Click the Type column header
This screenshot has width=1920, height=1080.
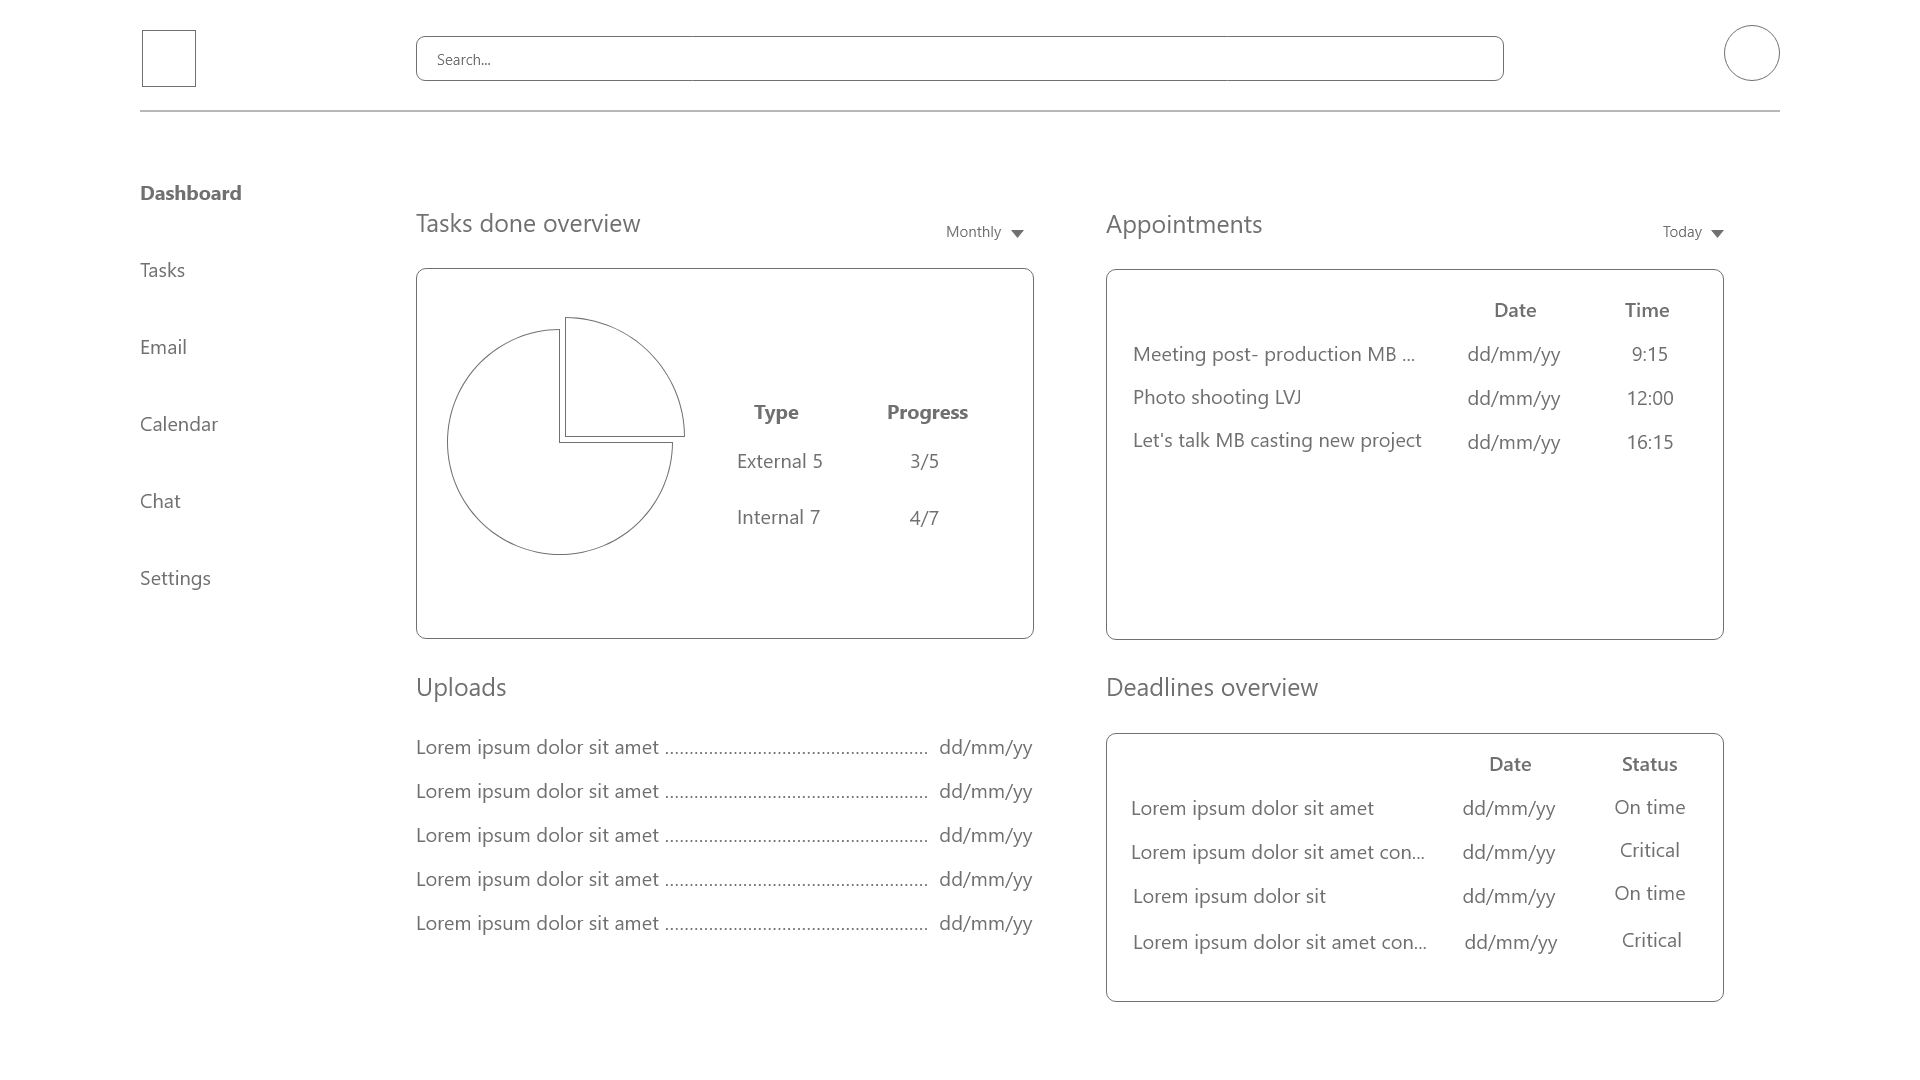(776, 412)
